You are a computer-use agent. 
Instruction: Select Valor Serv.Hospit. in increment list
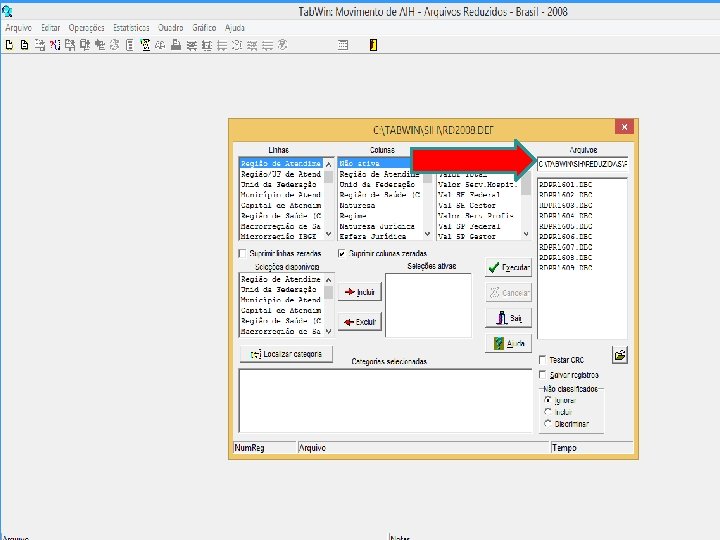coord(478,185)
